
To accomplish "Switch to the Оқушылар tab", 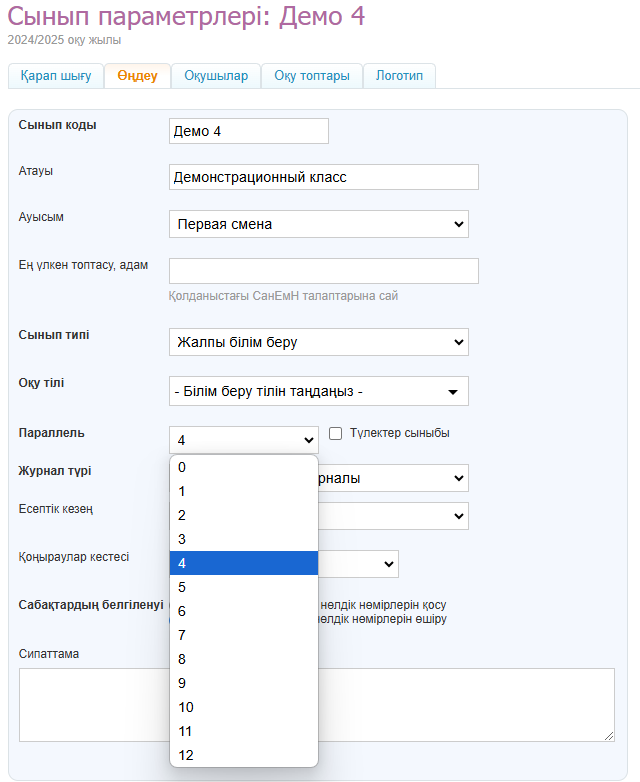I will point(216,77).
